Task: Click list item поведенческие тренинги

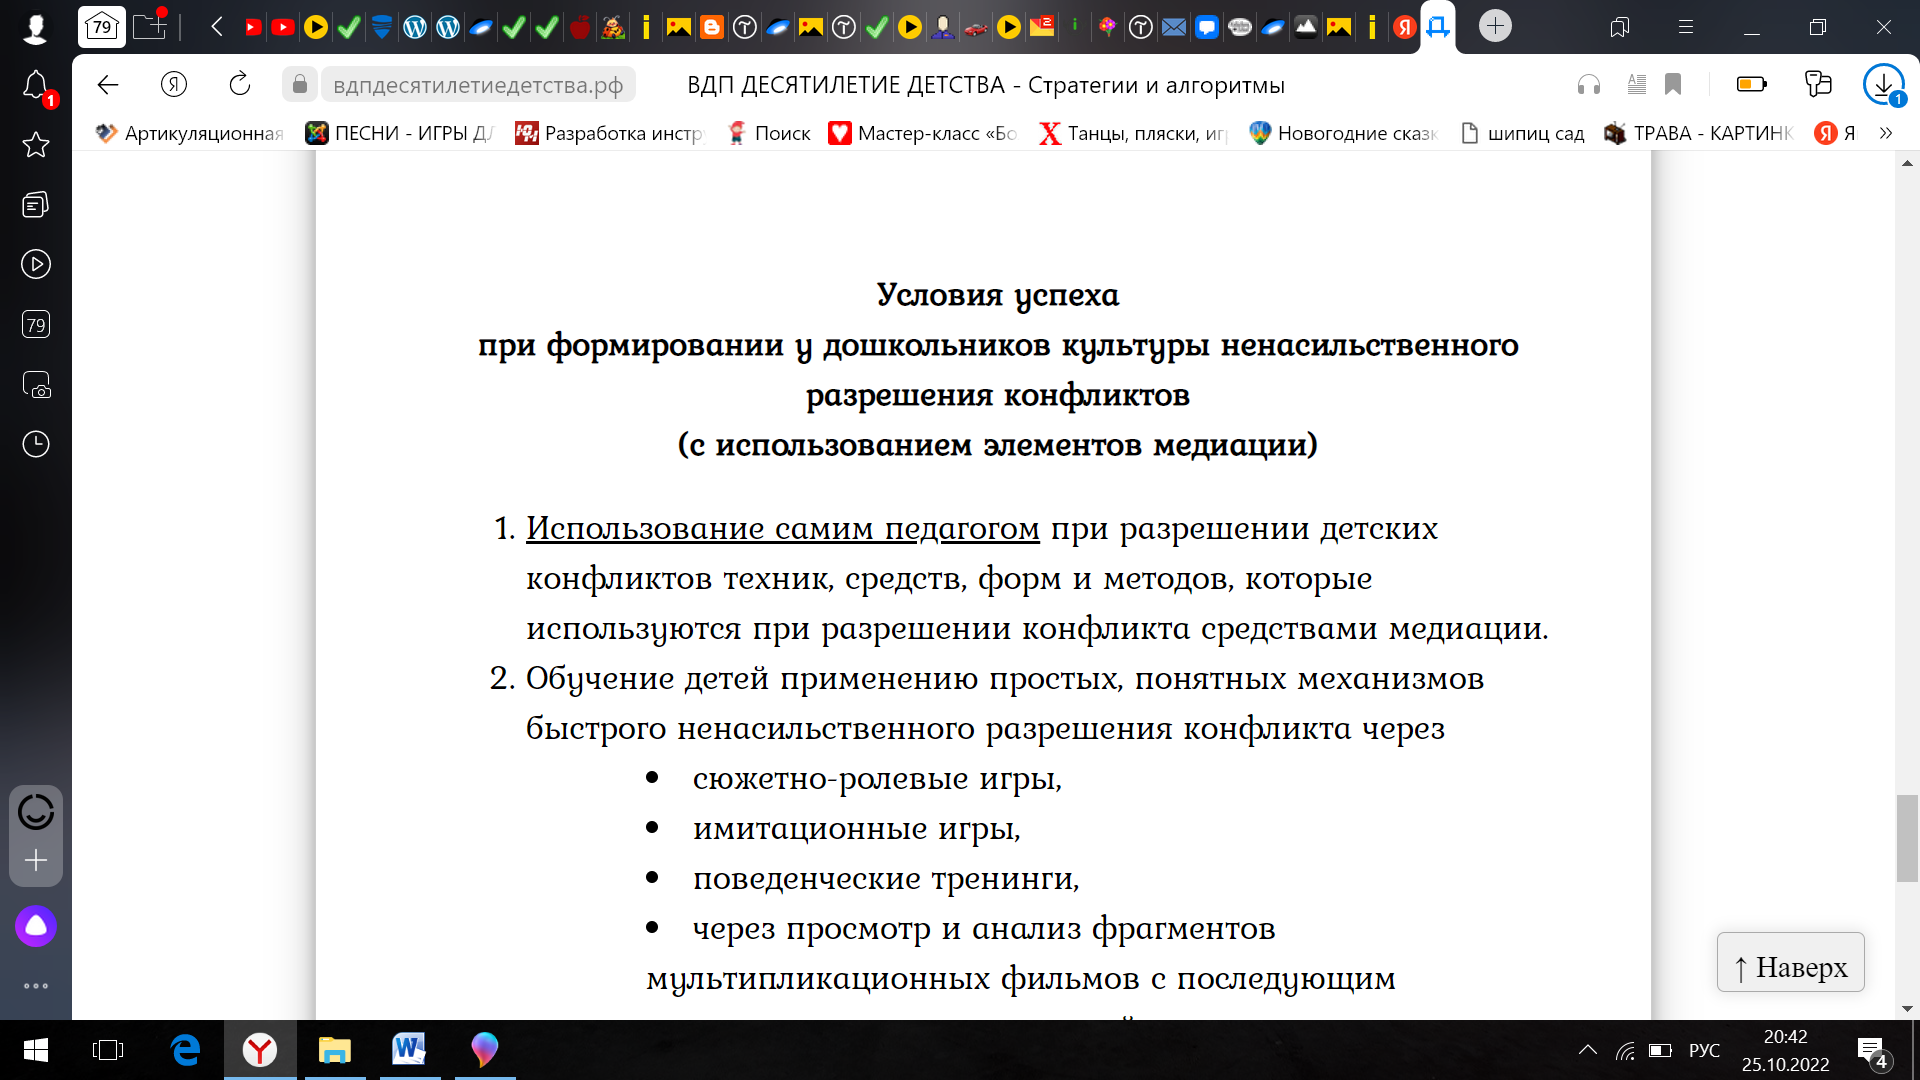Action: coord(886,878)
